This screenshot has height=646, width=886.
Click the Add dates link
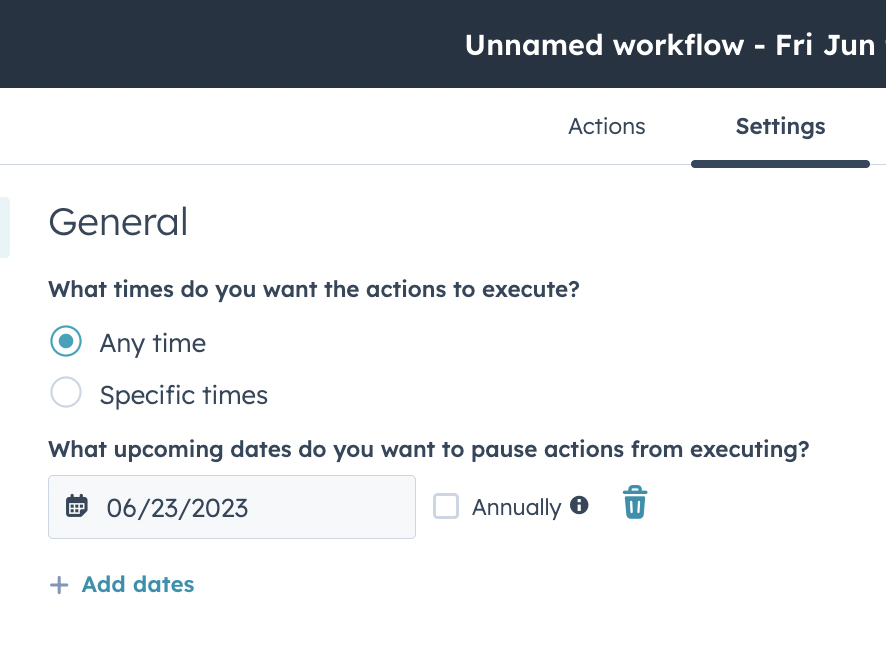pyautogui.click(x=138, y=584)
